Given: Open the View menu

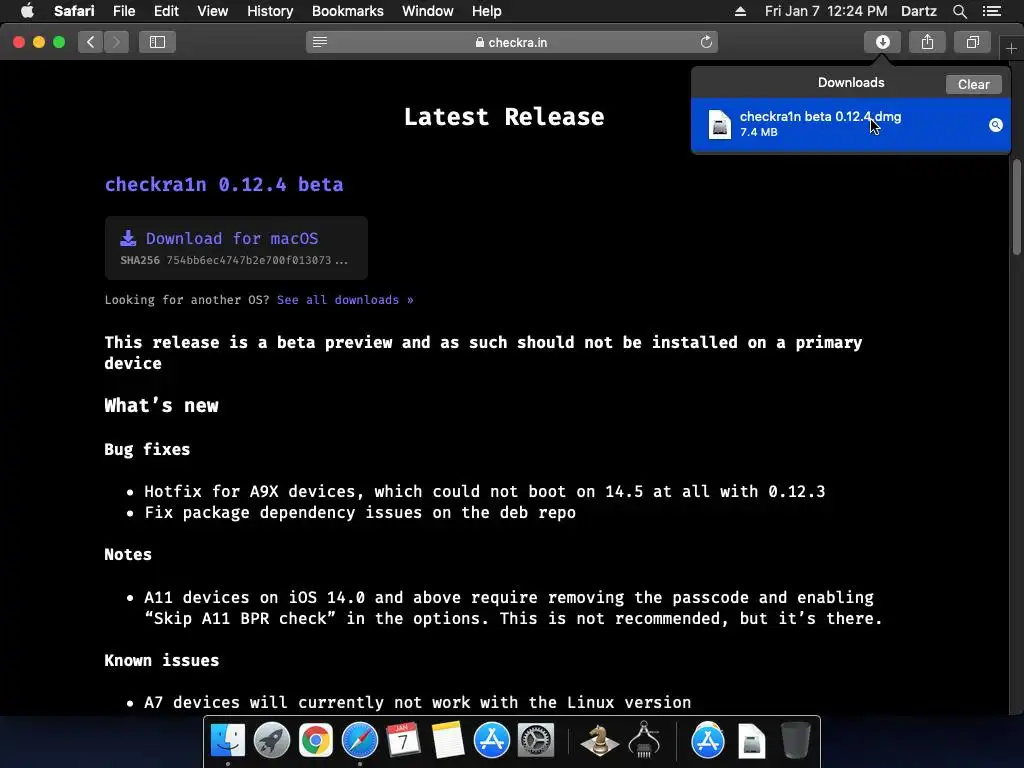Looking at the screenshot, I should [x=212, y=11].
